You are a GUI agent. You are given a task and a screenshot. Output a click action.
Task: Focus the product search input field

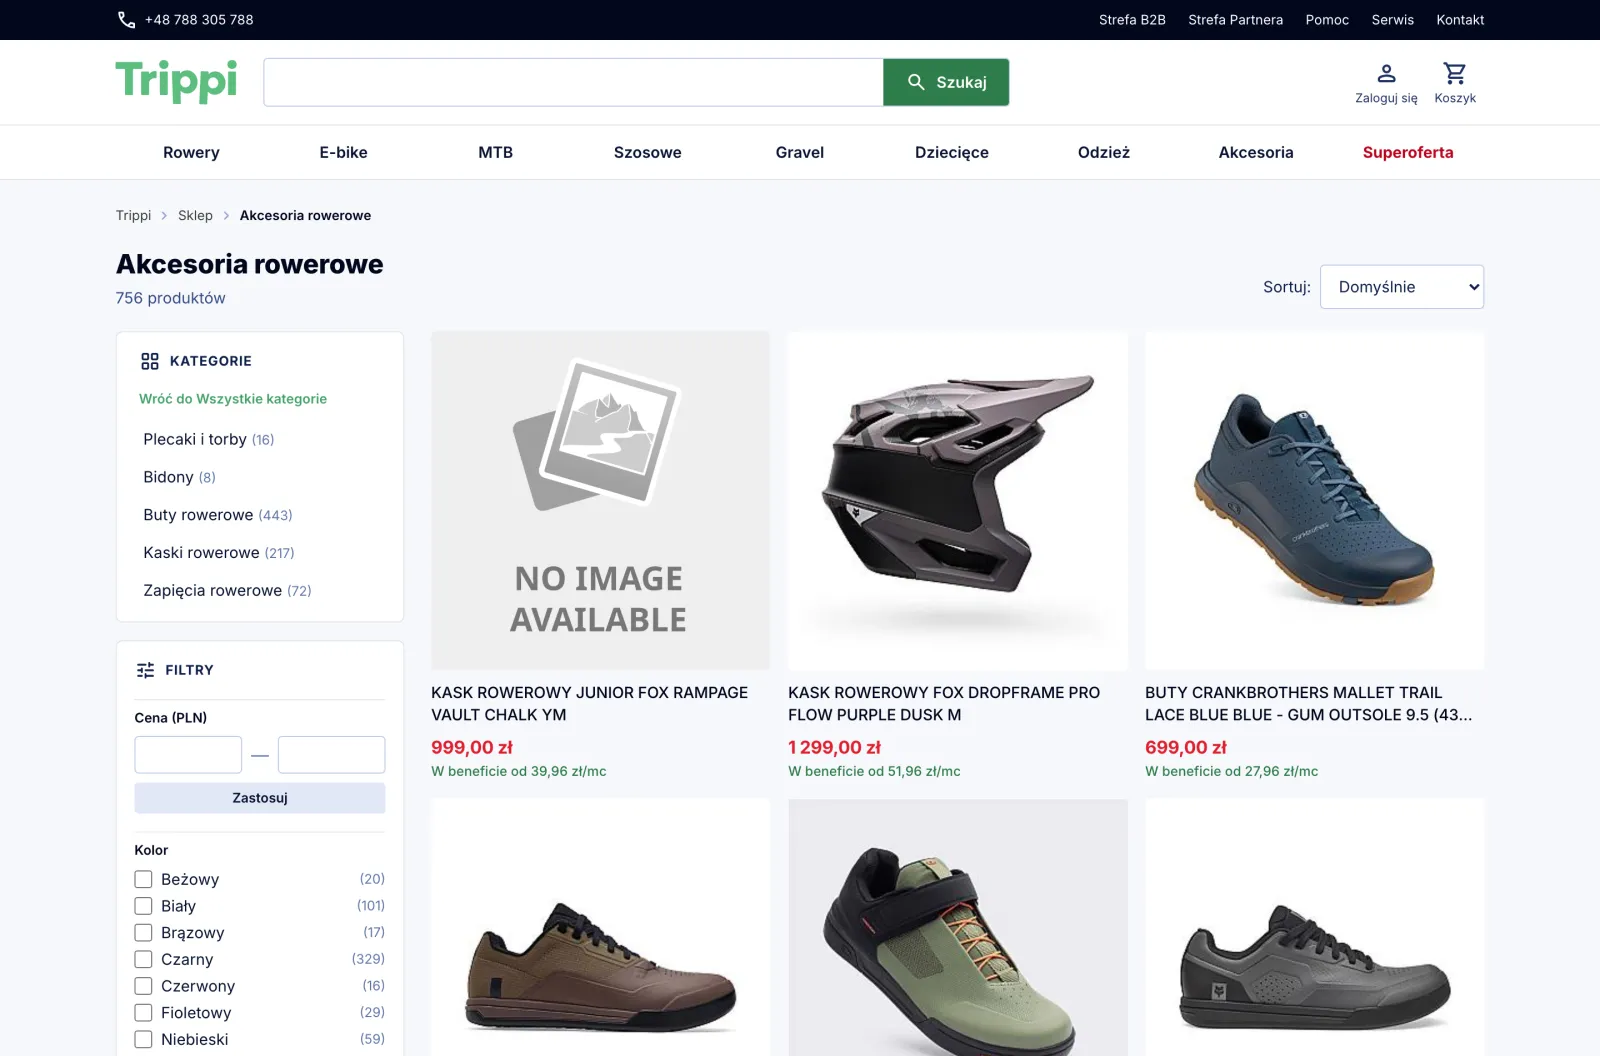(x=573, y=82)
